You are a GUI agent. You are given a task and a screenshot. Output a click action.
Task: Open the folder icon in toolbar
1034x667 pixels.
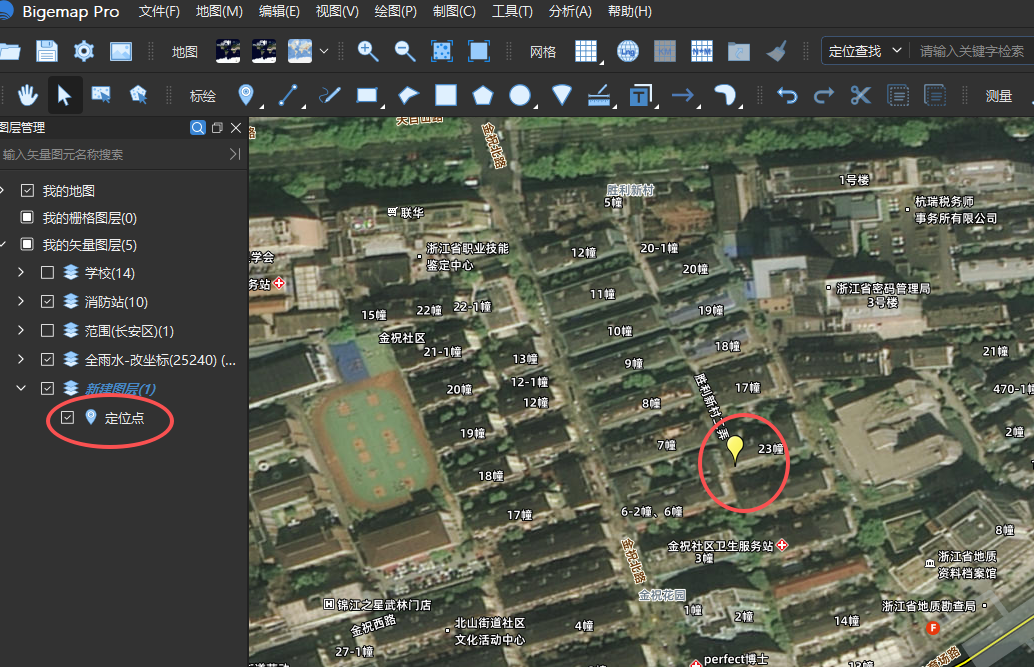9,51
